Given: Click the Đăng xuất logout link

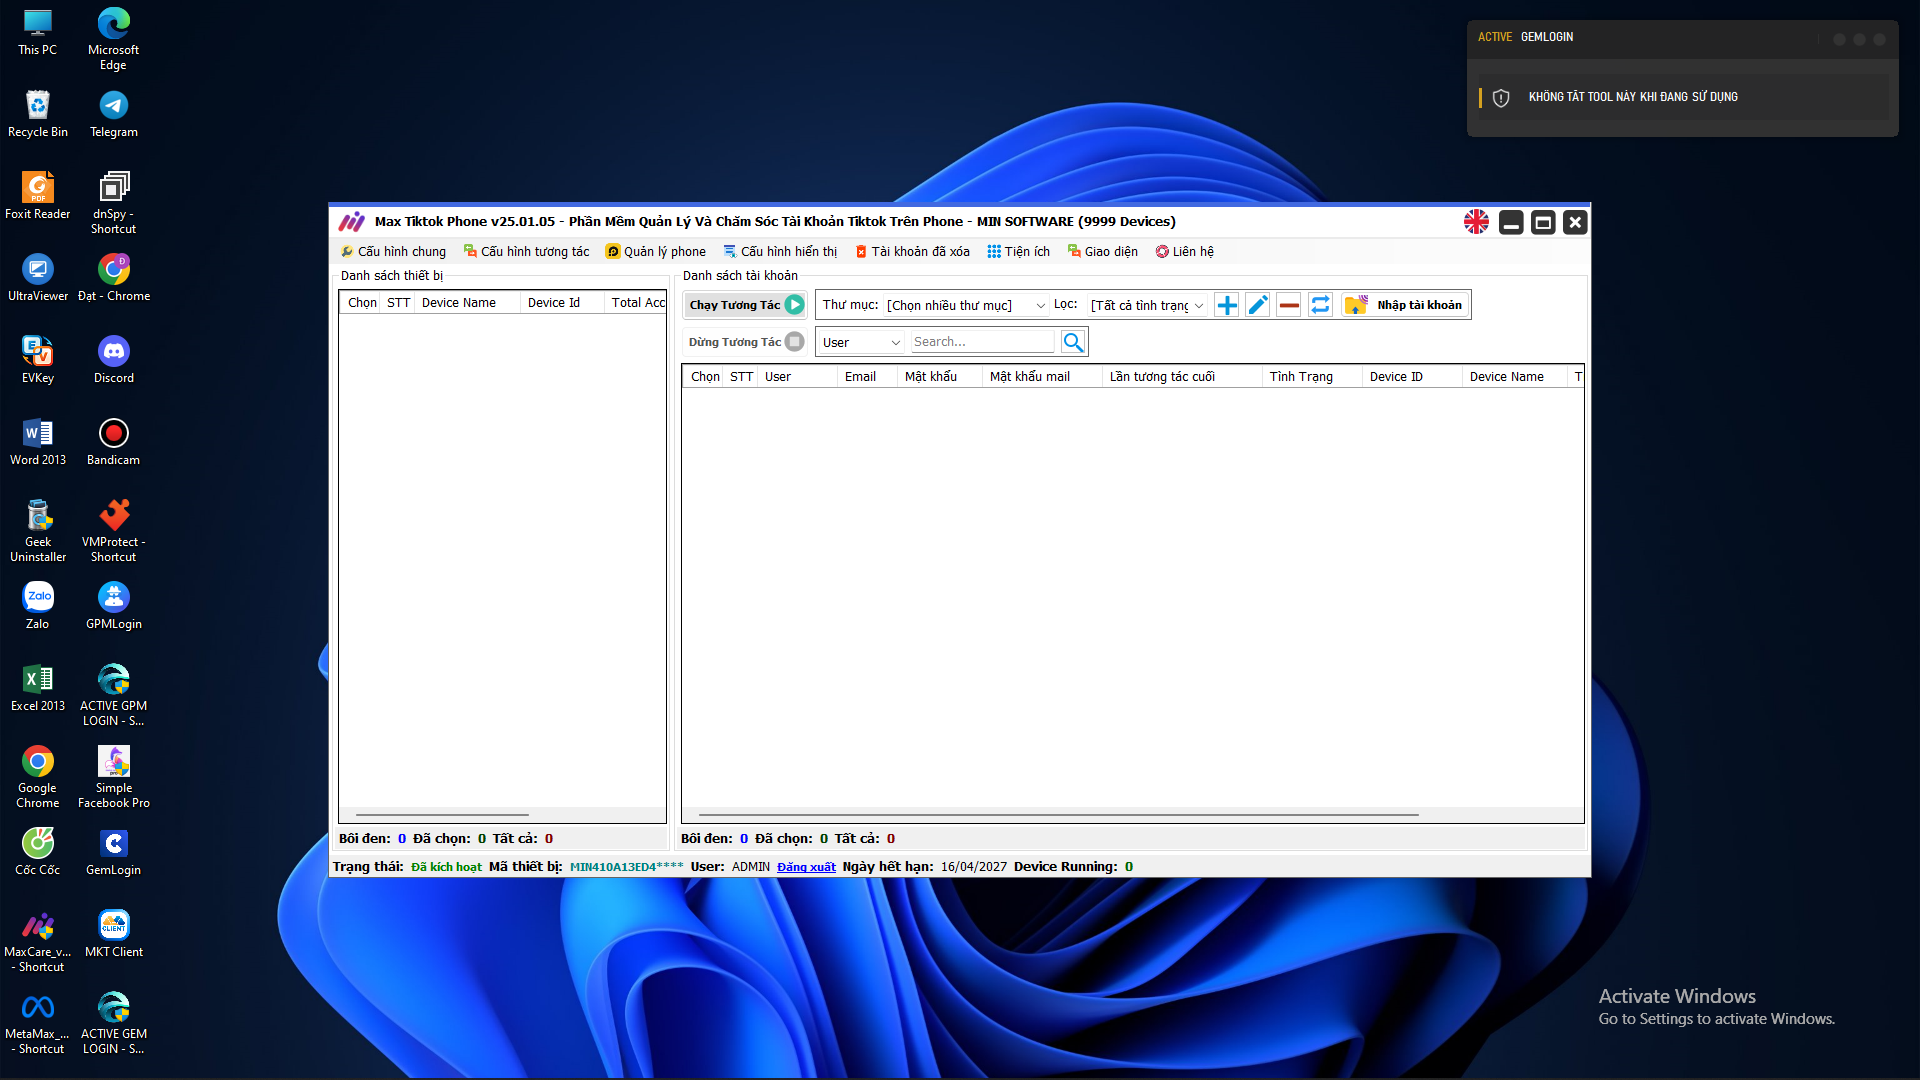Looking at the screenshot, I should [x=806, y=867].
